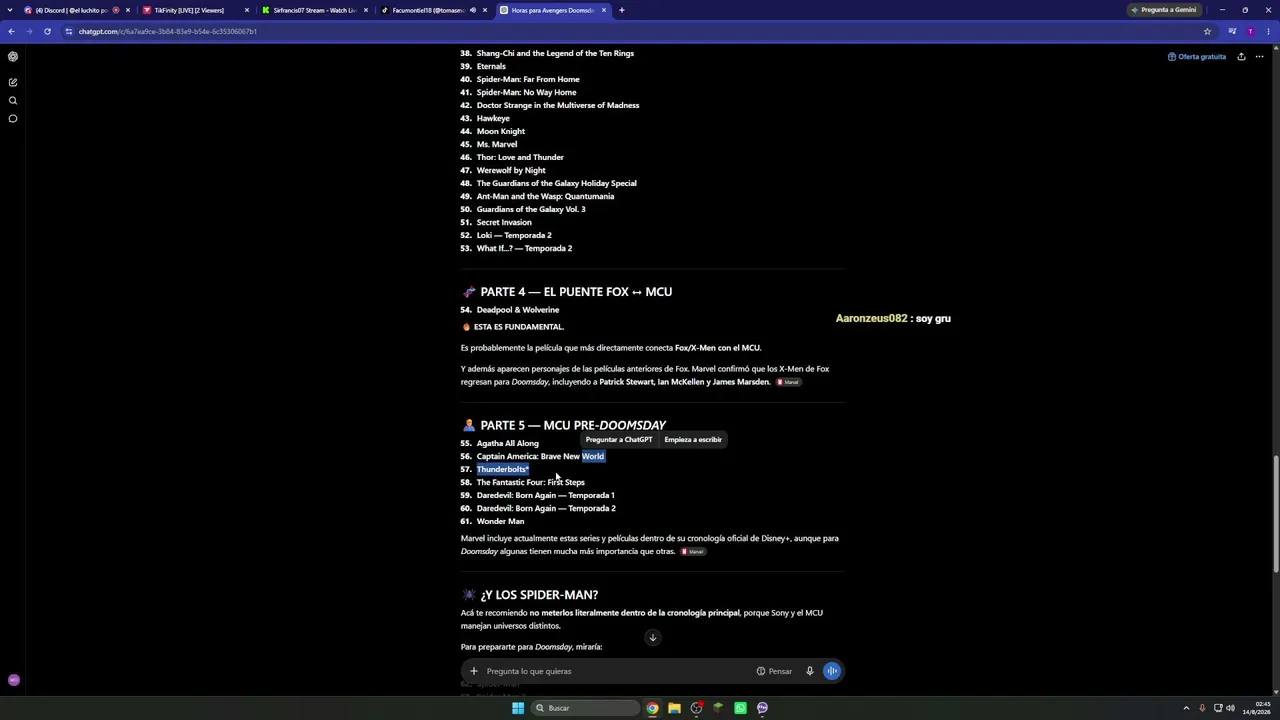Click the chatgpt.com address bar URL
The image size is (1280, 720).
[x=168, y=31]
